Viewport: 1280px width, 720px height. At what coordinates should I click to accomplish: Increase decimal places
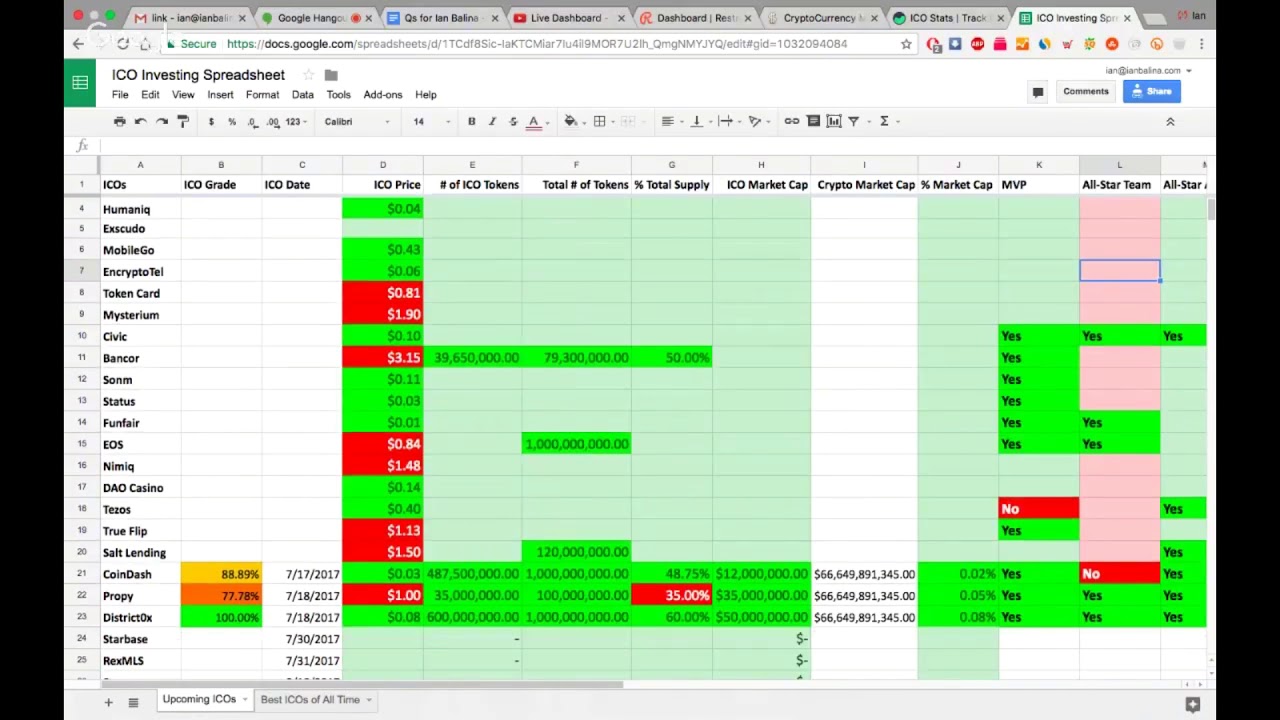[271, 121]
